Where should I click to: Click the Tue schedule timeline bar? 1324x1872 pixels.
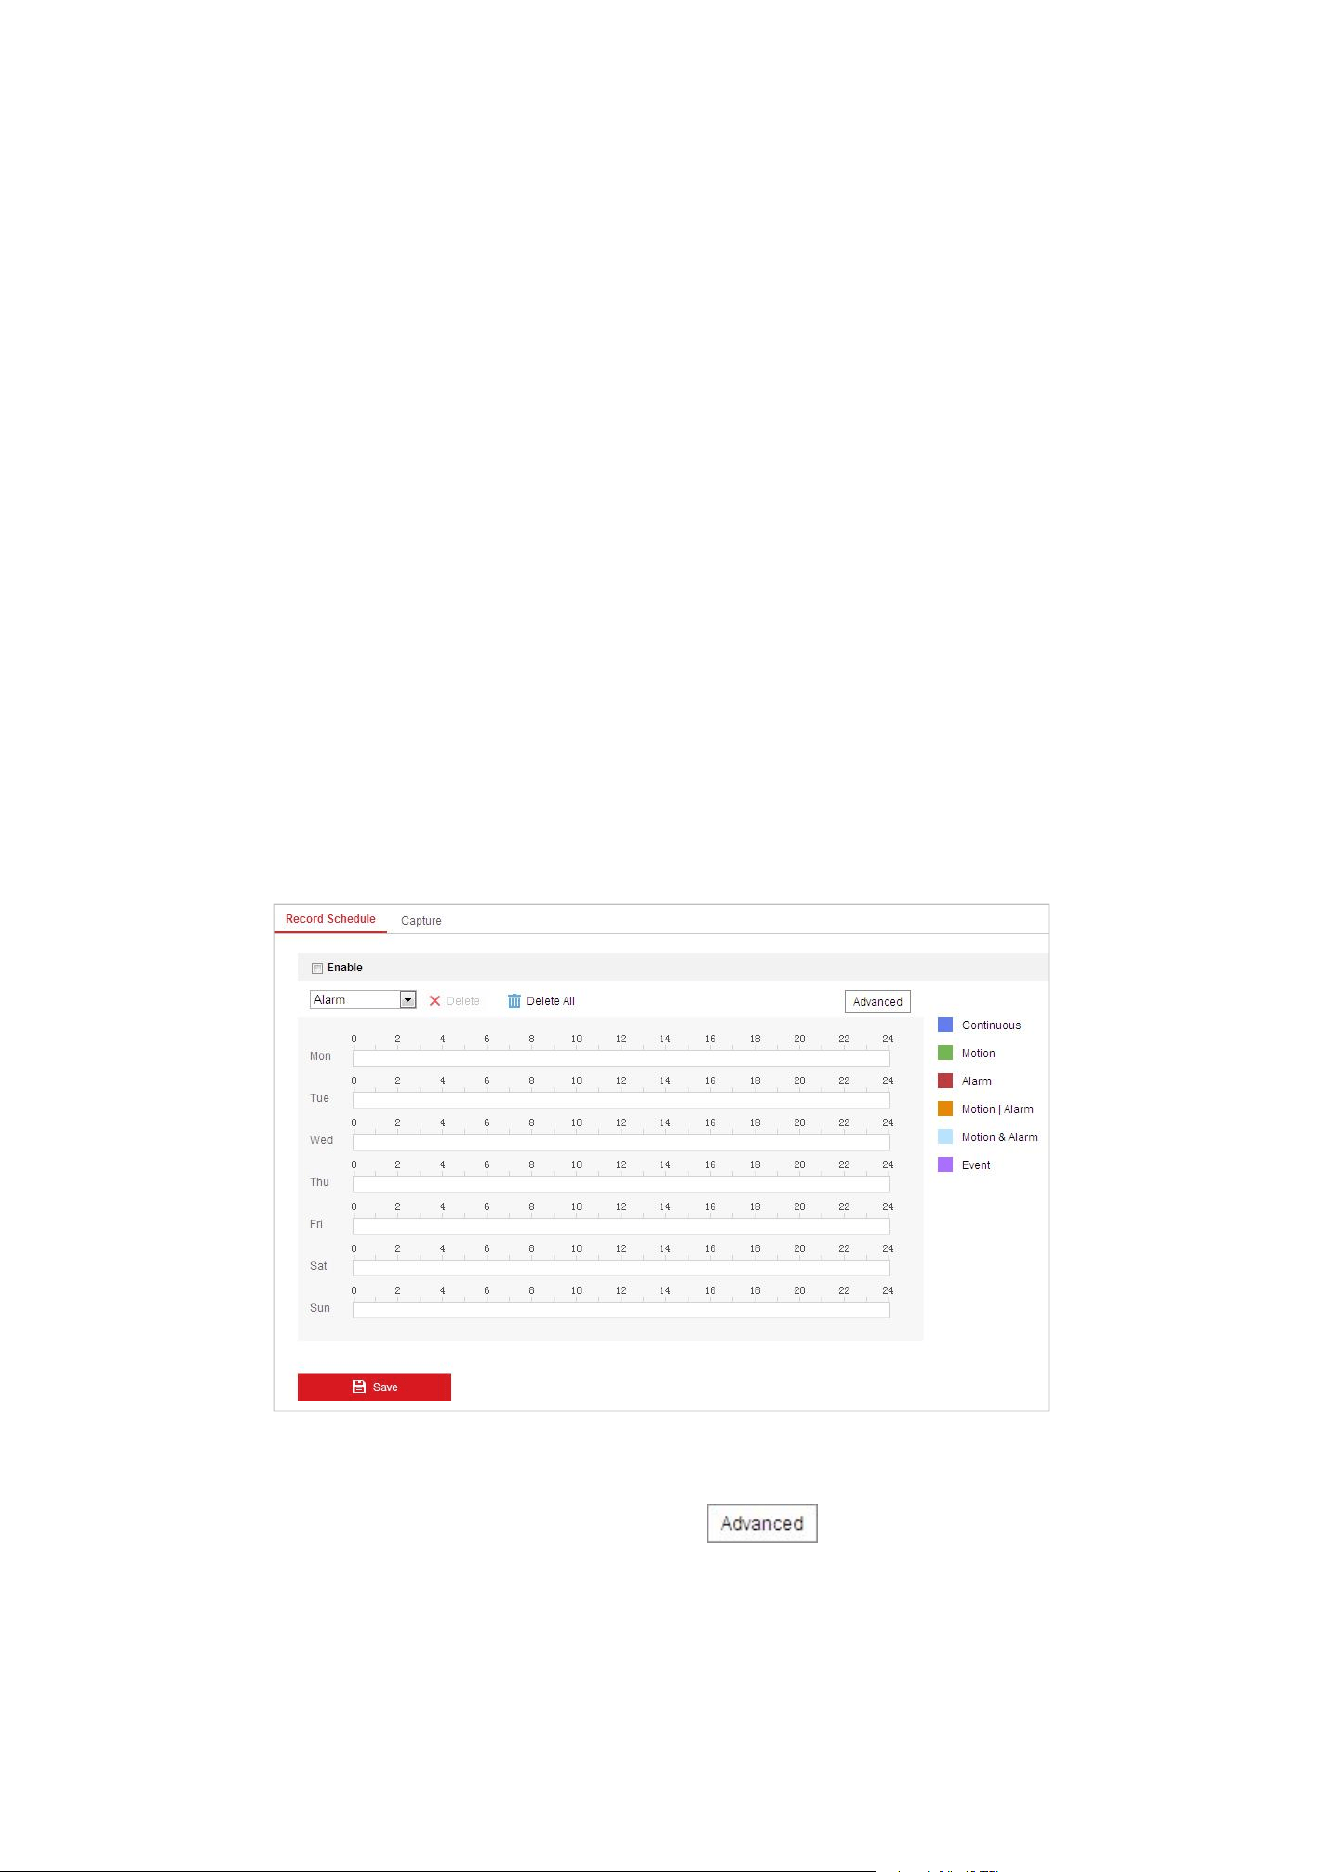click(621, 1100)
